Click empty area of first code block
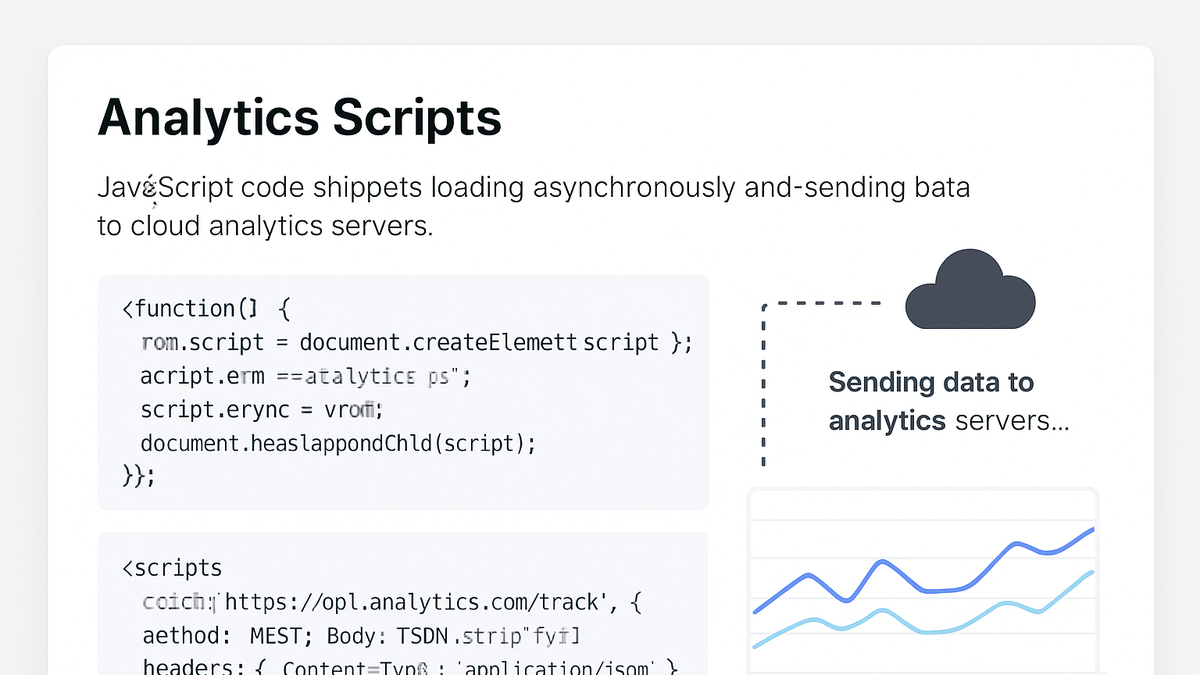The width and height of the screenshot is (1200, 675). 600,470
